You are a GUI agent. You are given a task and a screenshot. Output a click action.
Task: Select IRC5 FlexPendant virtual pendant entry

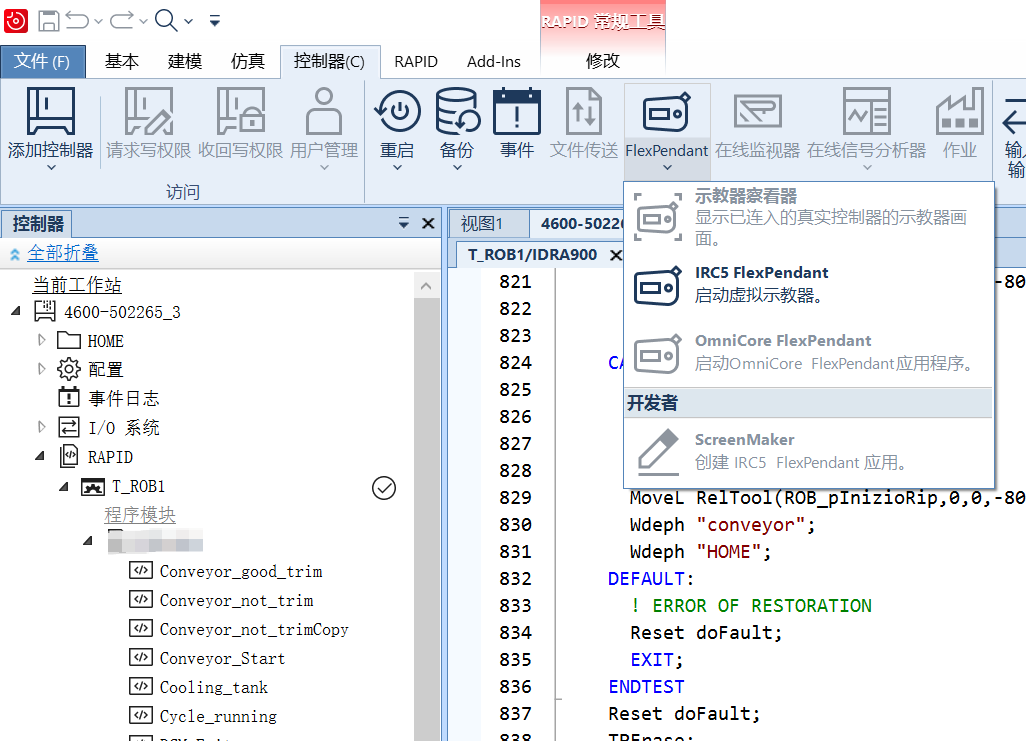(809, 285)
